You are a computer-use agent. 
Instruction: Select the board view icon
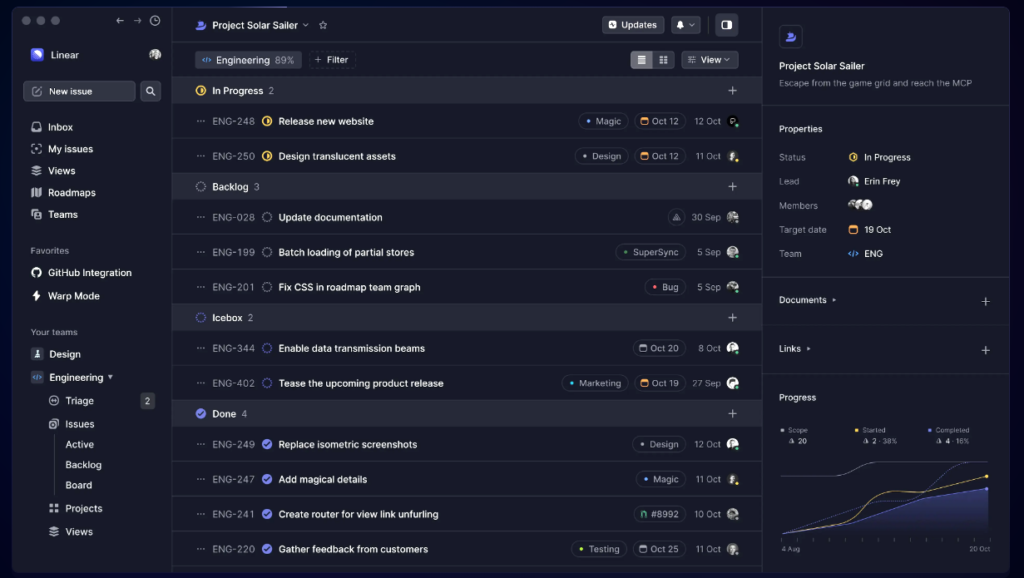[x=664, y=59]
